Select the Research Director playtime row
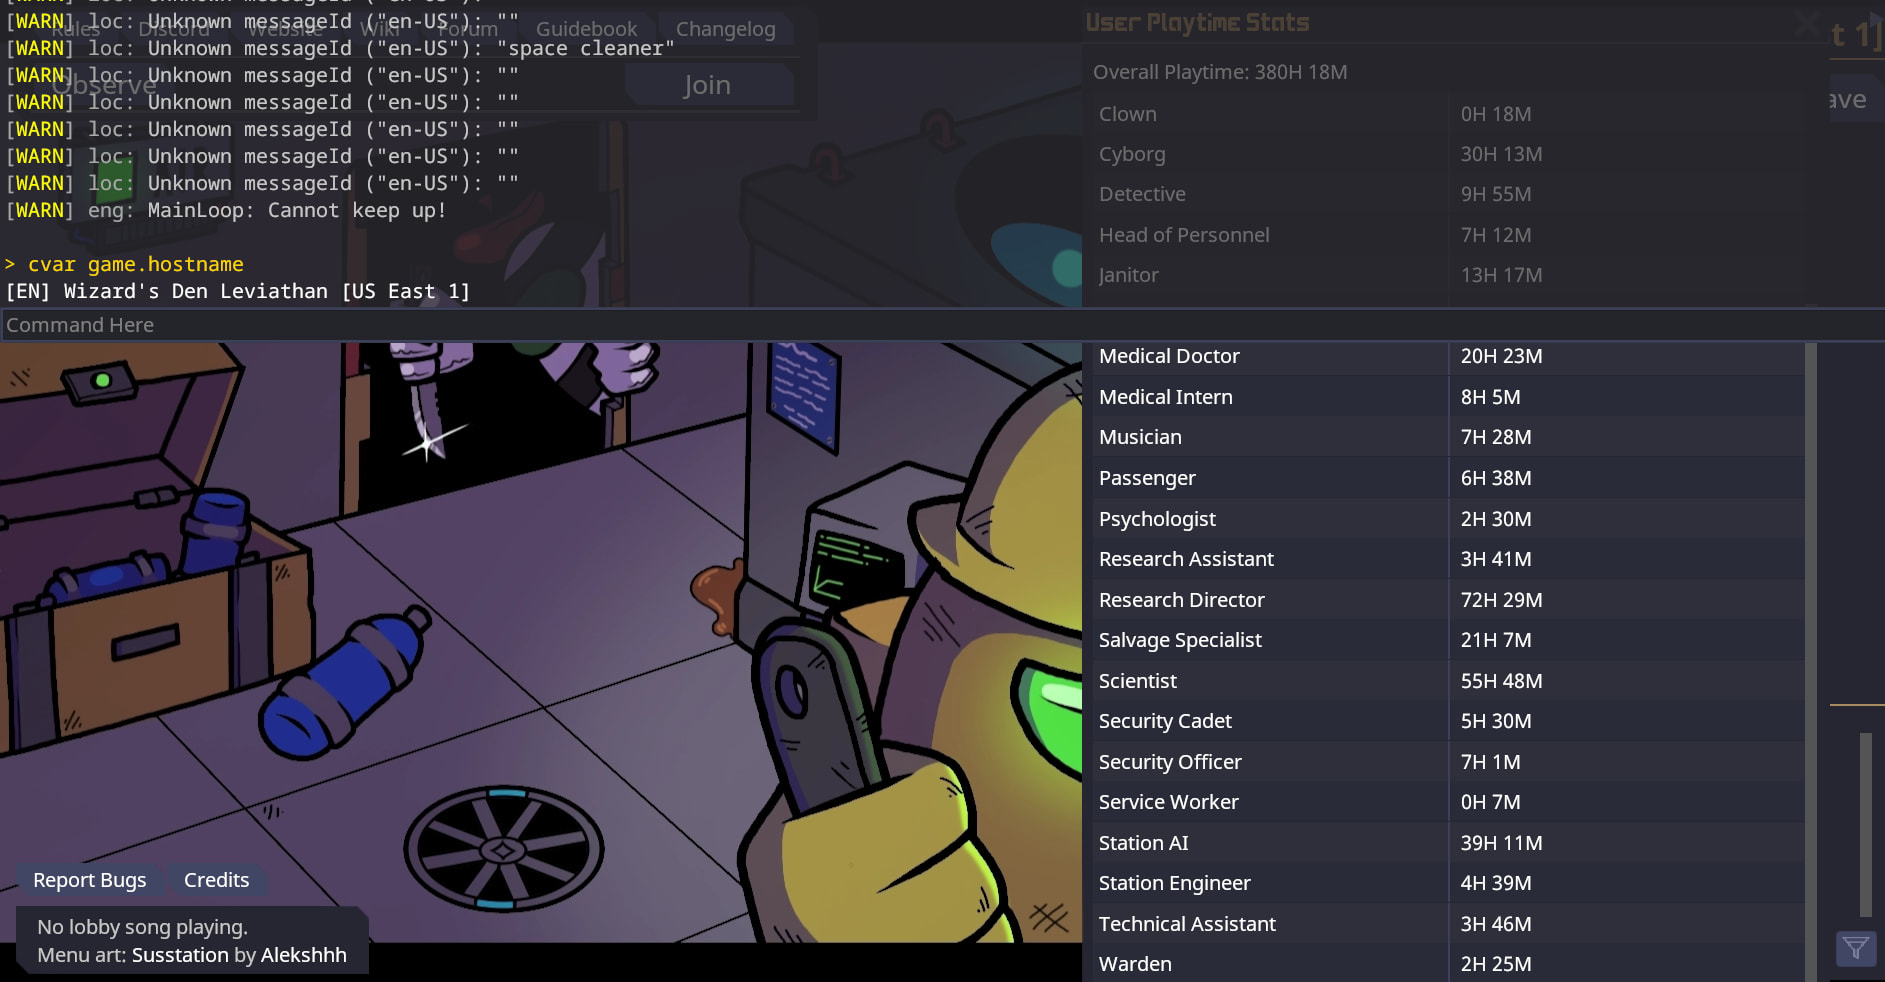 tap(1447, 600)
